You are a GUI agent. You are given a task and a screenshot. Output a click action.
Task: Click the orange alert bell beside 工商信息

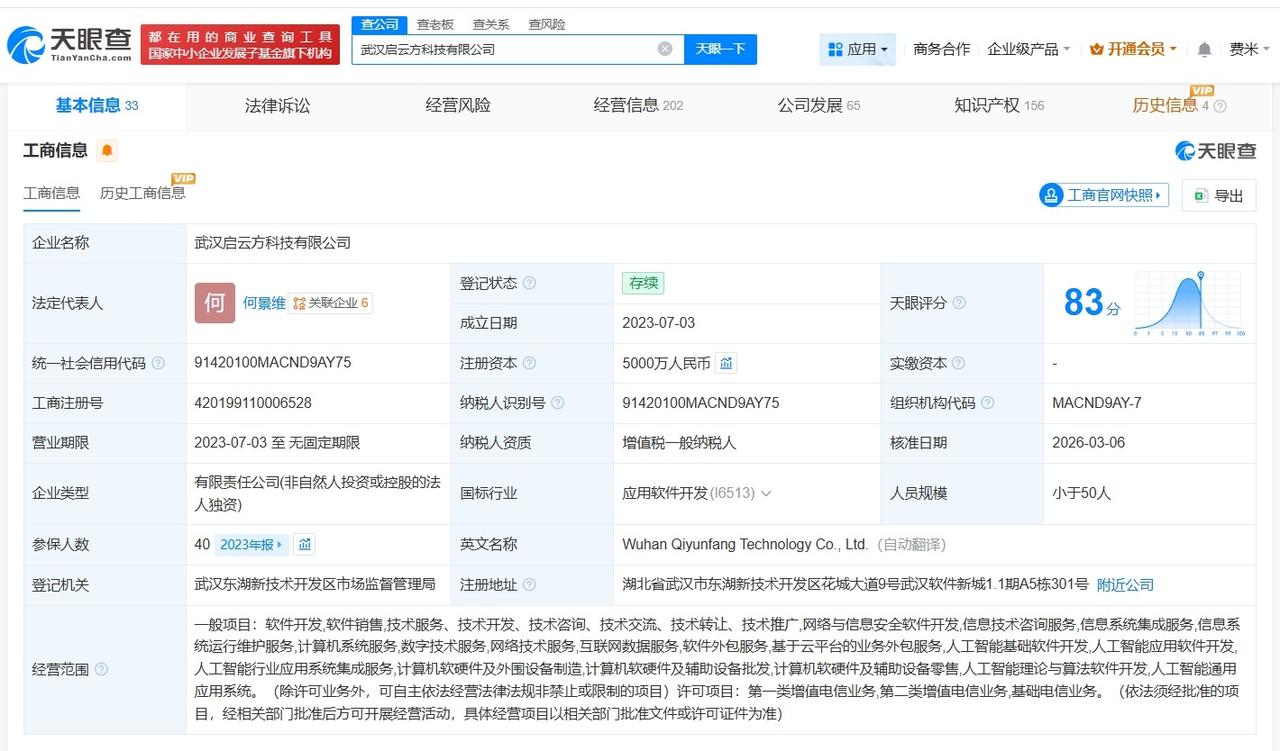pyautogui.click(x=107, y=151)
